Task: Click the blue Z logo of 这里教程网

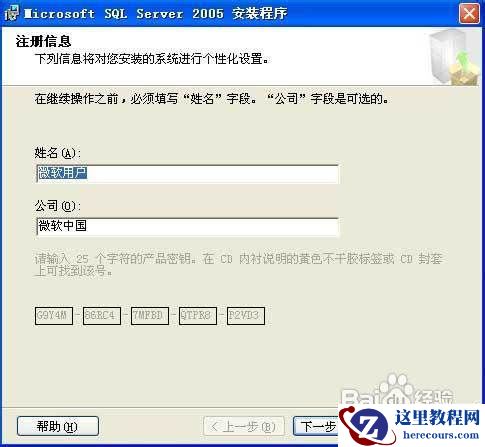Action: pyautogui.click(x=366, y=426)
